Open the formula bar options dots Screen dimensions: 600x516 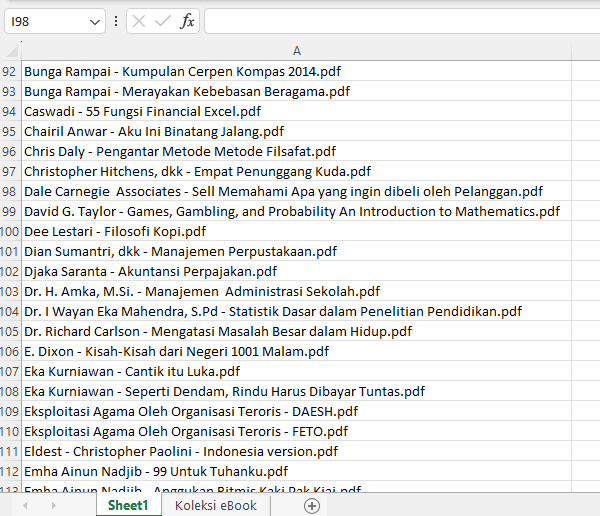pyautogui.click(x=116, y=21)
